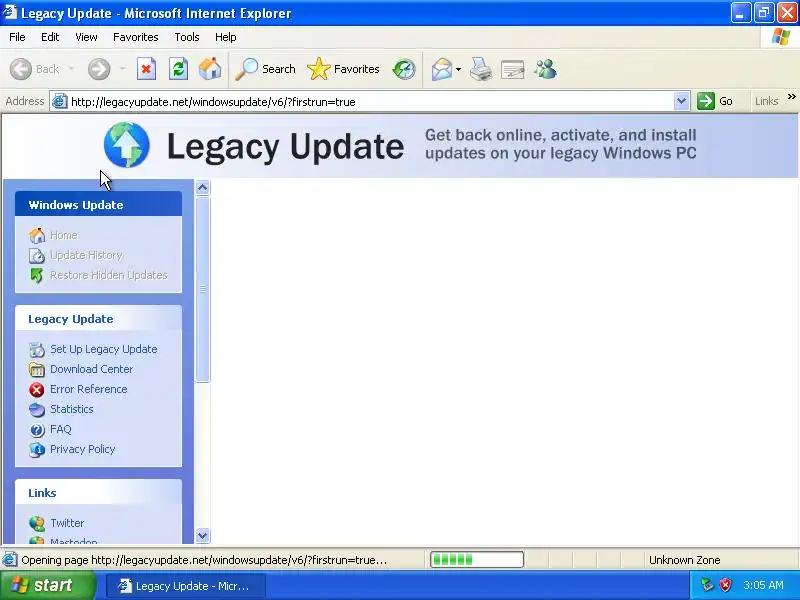This screenshot has height=600, width=800.
Task: Click the Windows Update panel header
Action: (98, 204)
